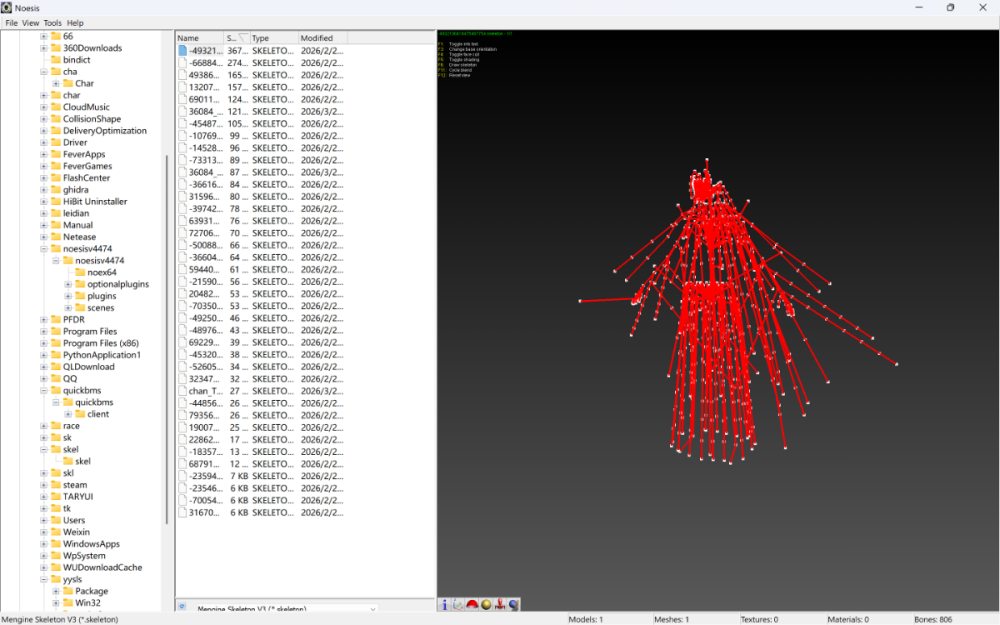Click the yellow sphere shading icon

(x=486, y=605)
